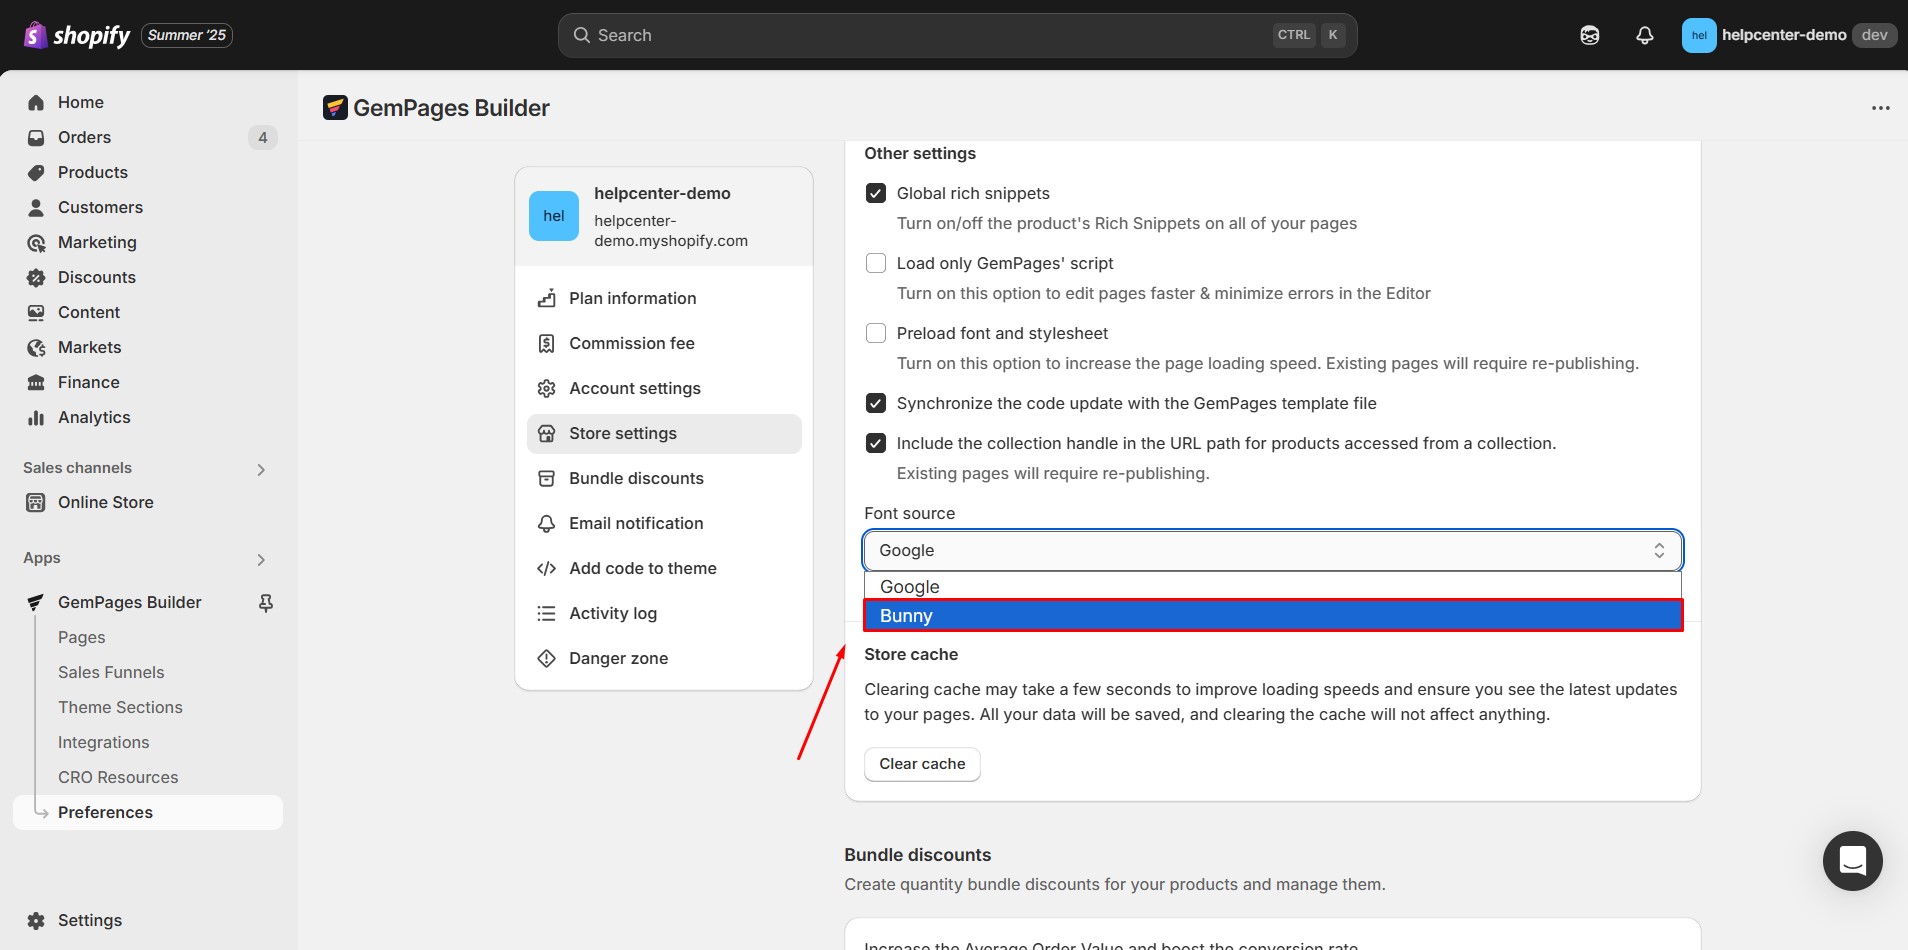1908x950 pixels.
Task: Go to Theme Sections in sidebar
Action: click(x=120, y=707)
